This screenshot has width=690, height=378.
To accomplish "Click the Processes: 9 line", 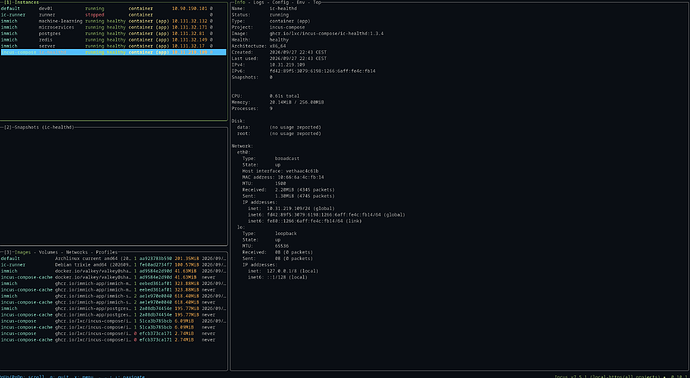I will [x=252, y=108].
